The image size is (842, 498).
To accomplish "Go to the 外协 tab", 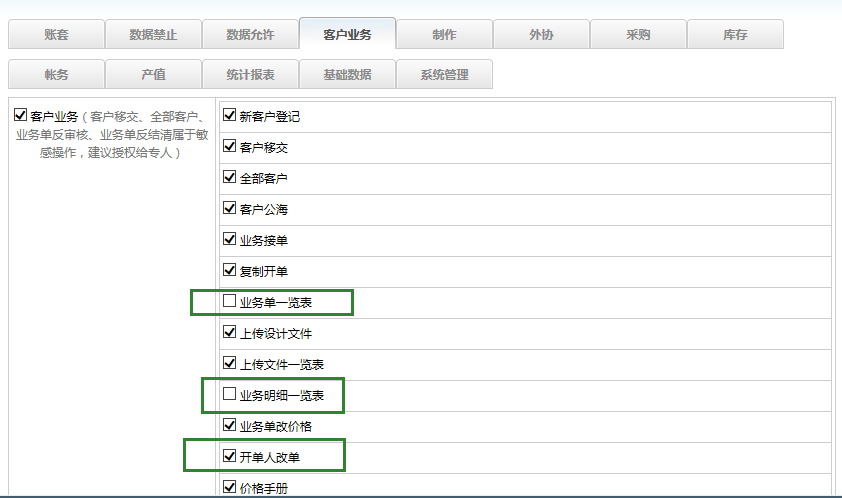I will click(541, 34).
